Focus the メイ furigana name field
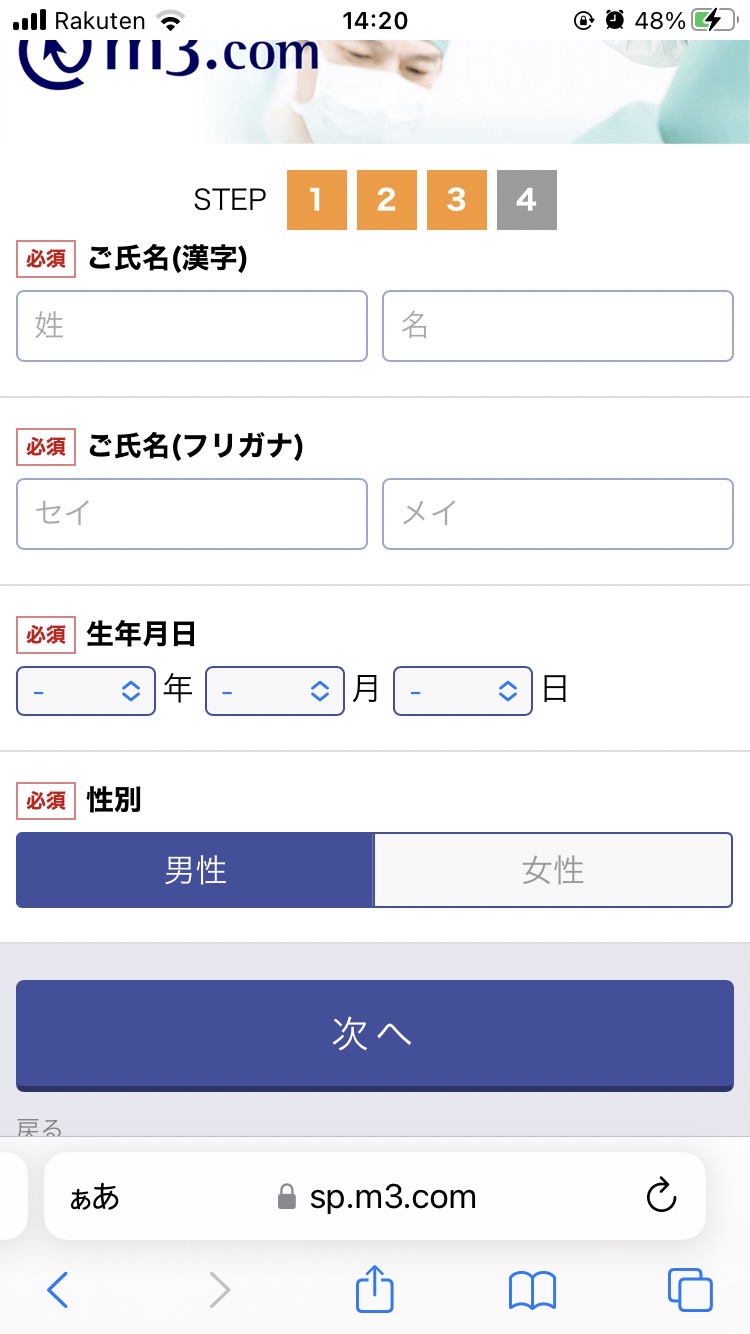Viewport: 750px width, 1334px height. click(x=557, y=514)
